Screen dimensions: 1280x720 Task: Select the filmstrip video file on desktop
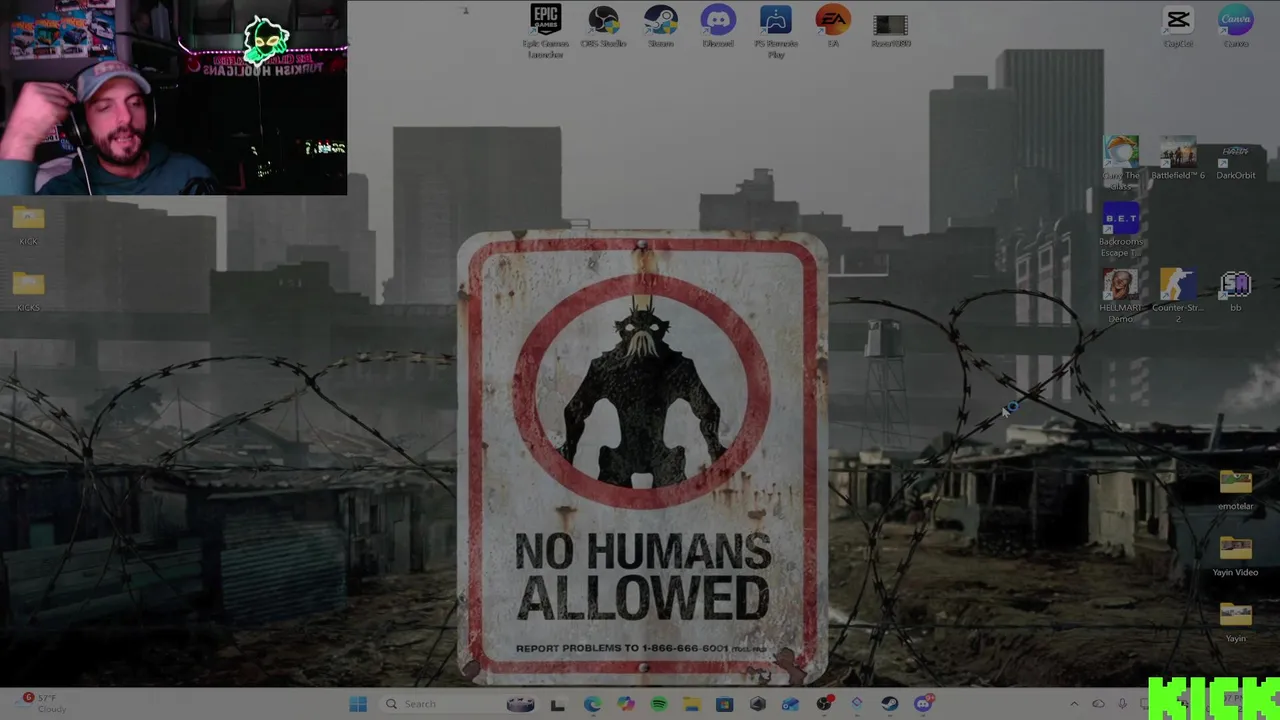[x=890, y=30]
